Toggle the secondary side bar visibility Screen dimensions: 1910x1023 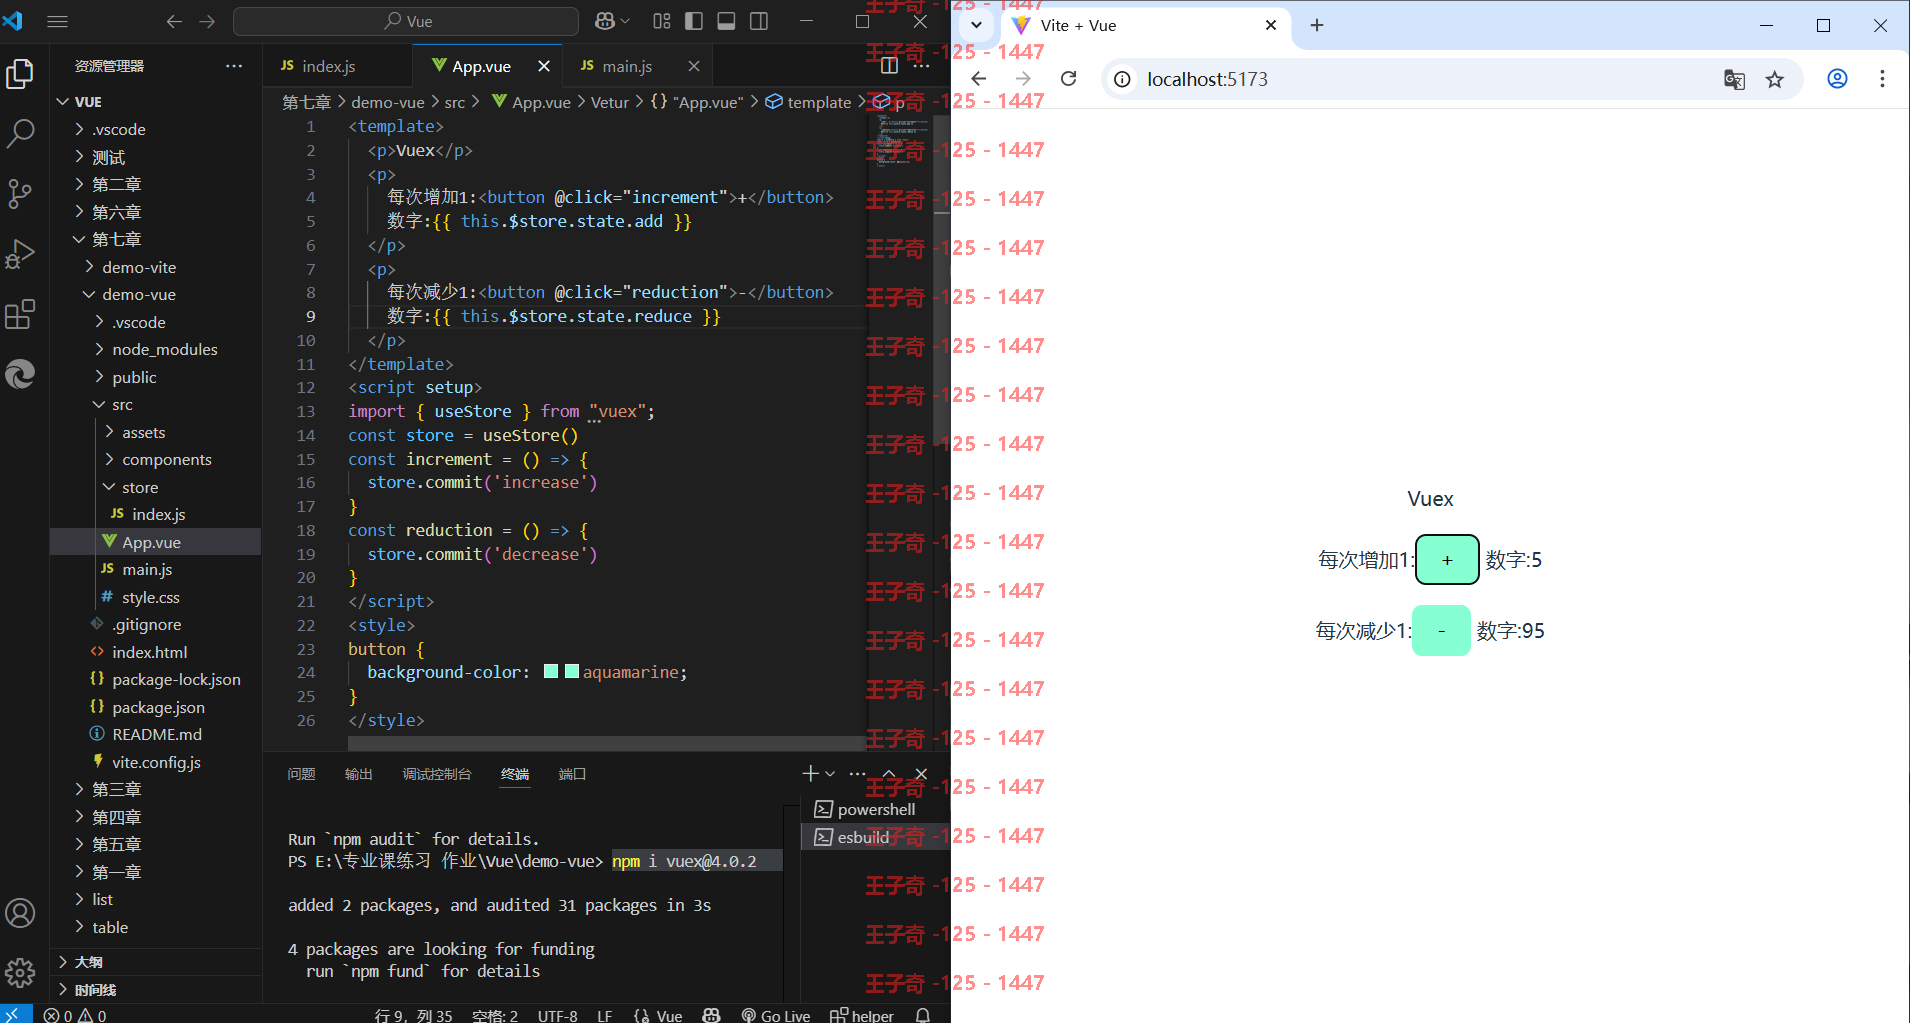pos(759,21)
